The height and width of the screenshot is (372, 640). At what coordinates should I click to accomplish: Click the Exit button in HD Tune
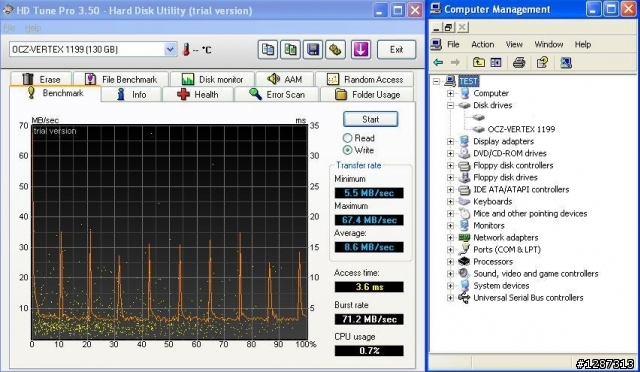(x=396, y=50)
